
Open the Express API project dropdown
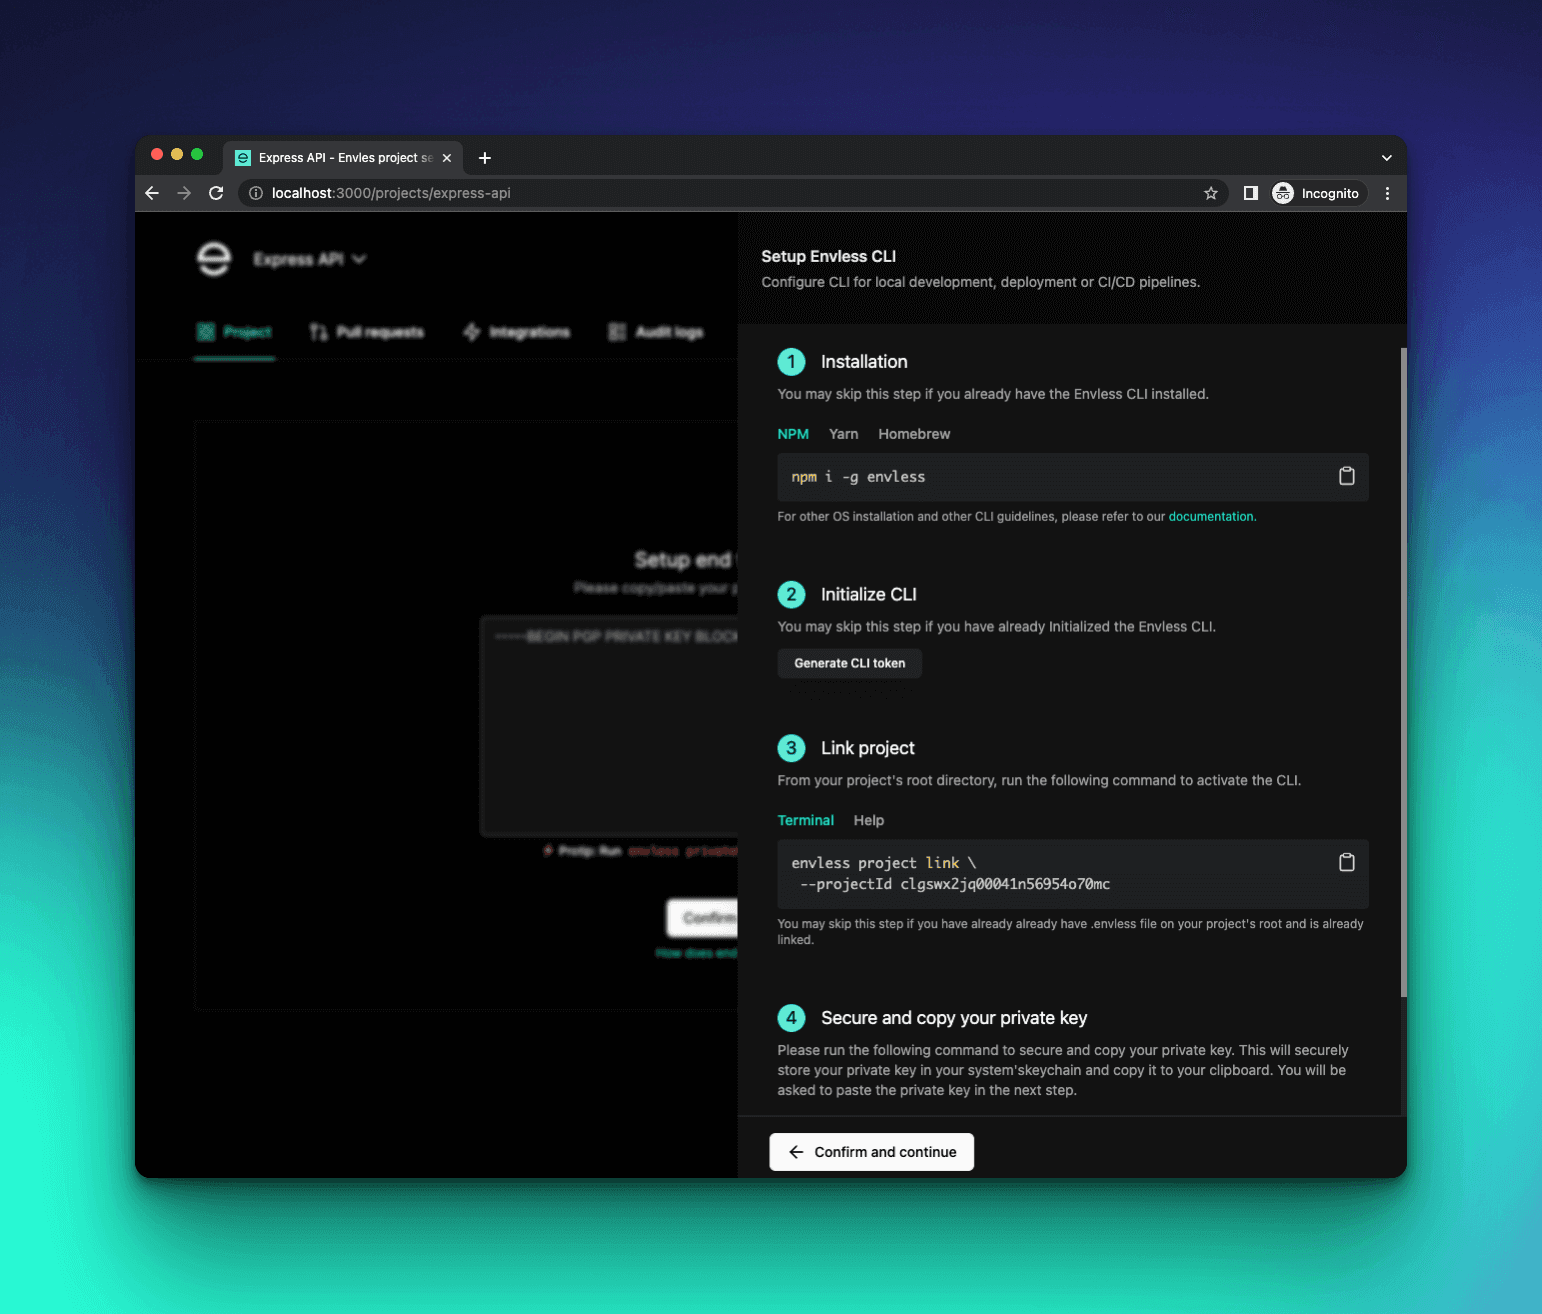click(x=309, y=259)
